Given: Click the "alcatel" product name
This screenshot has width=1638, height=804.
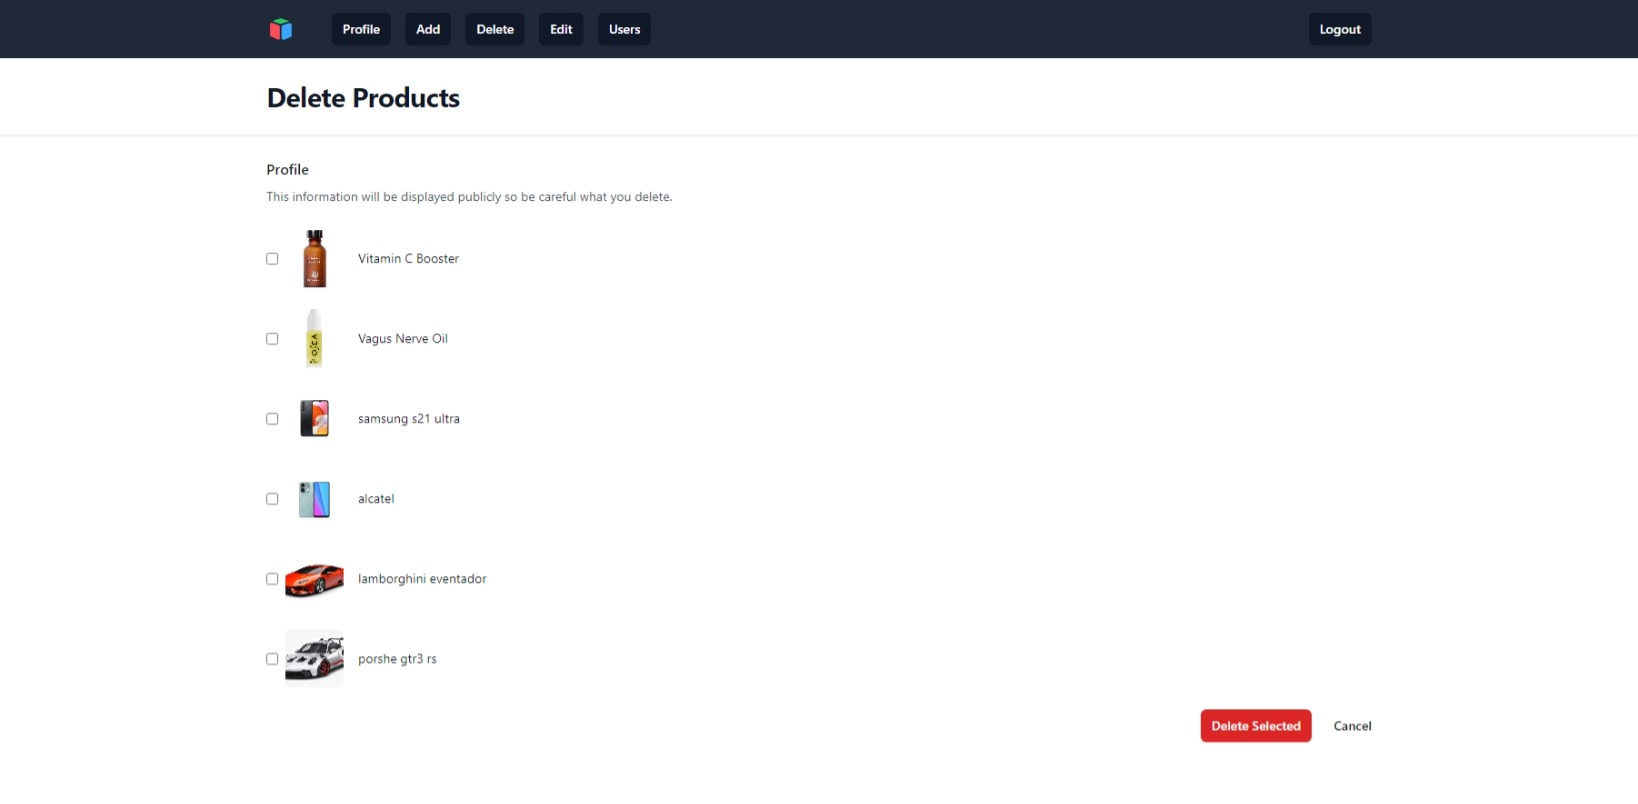Looking at the screenshot, I should coord(376,499).
